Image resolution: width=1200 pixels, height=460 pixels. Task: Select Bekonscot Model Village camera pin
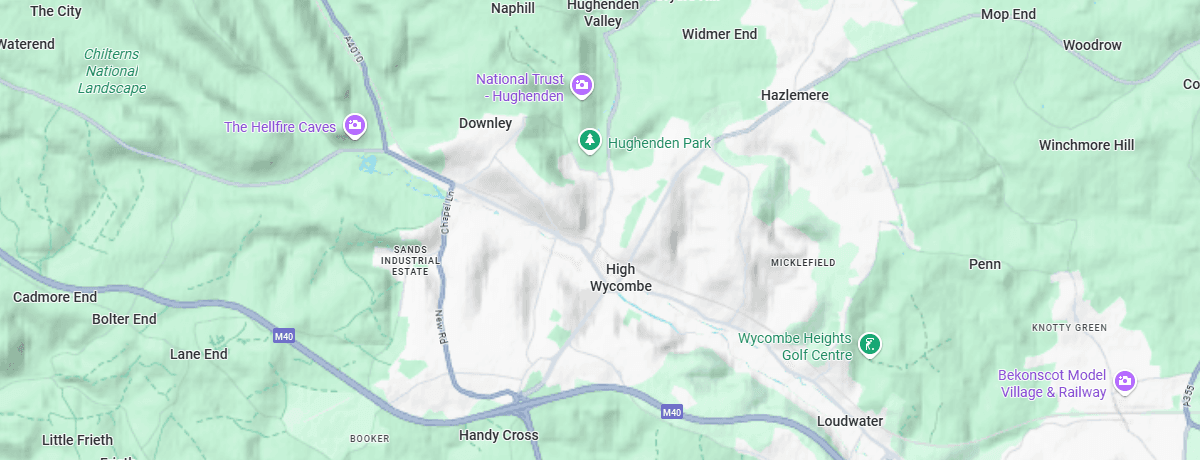[1125, 381]
